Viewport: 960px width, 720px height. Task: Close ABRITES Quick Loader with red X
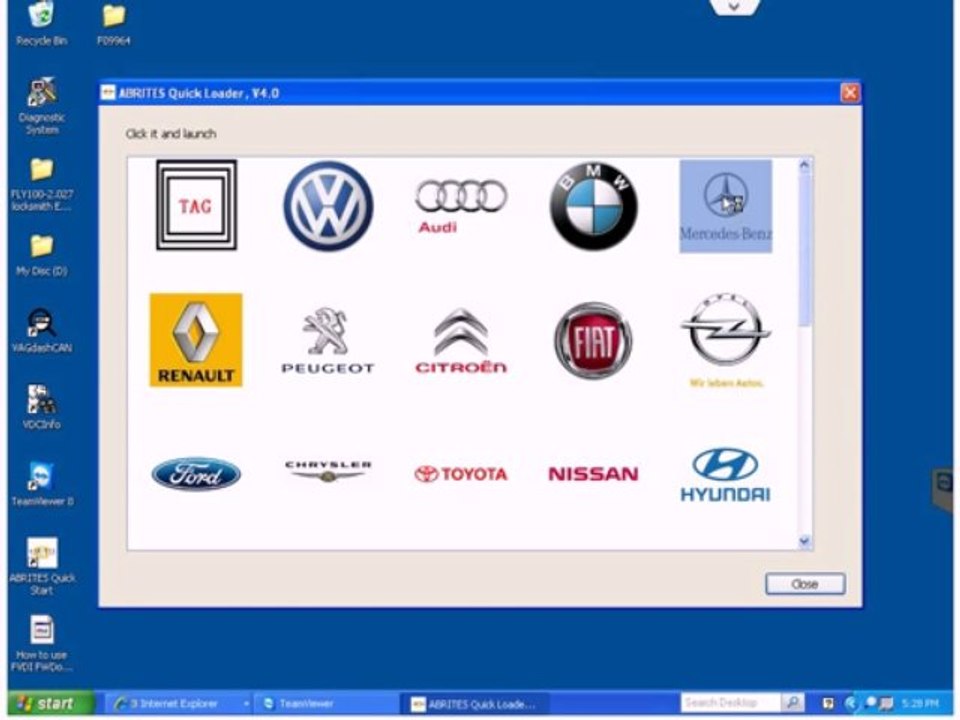[850, 93]
